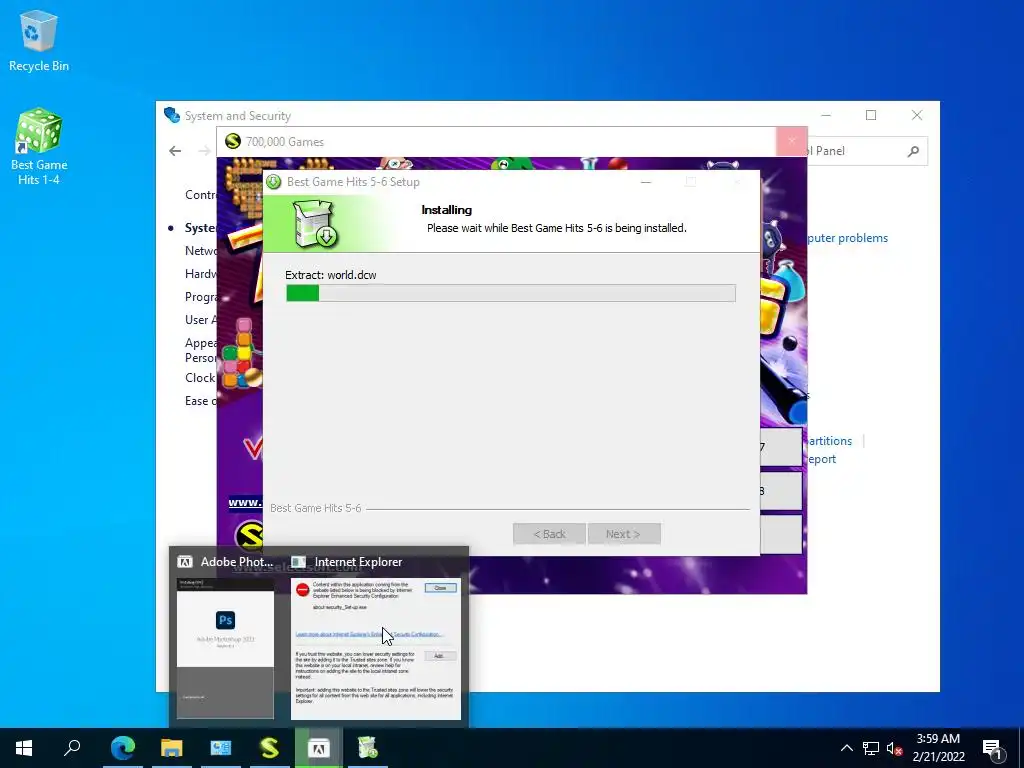This screenshot has height=768, width=1024.
Task: Select Network category in Control Panel sidebar
Action: click(200, 251)
